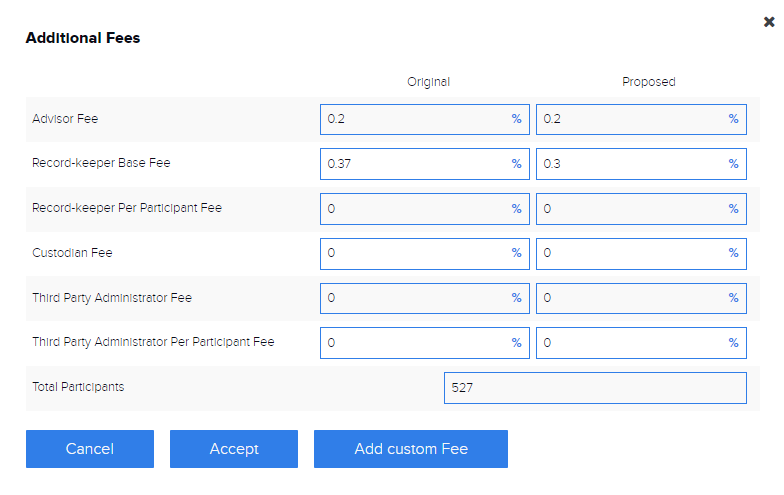Viewport: 784px width, 495px height.
Task: Click the proposed Custodian Fee field
Action: pos(630,254)
